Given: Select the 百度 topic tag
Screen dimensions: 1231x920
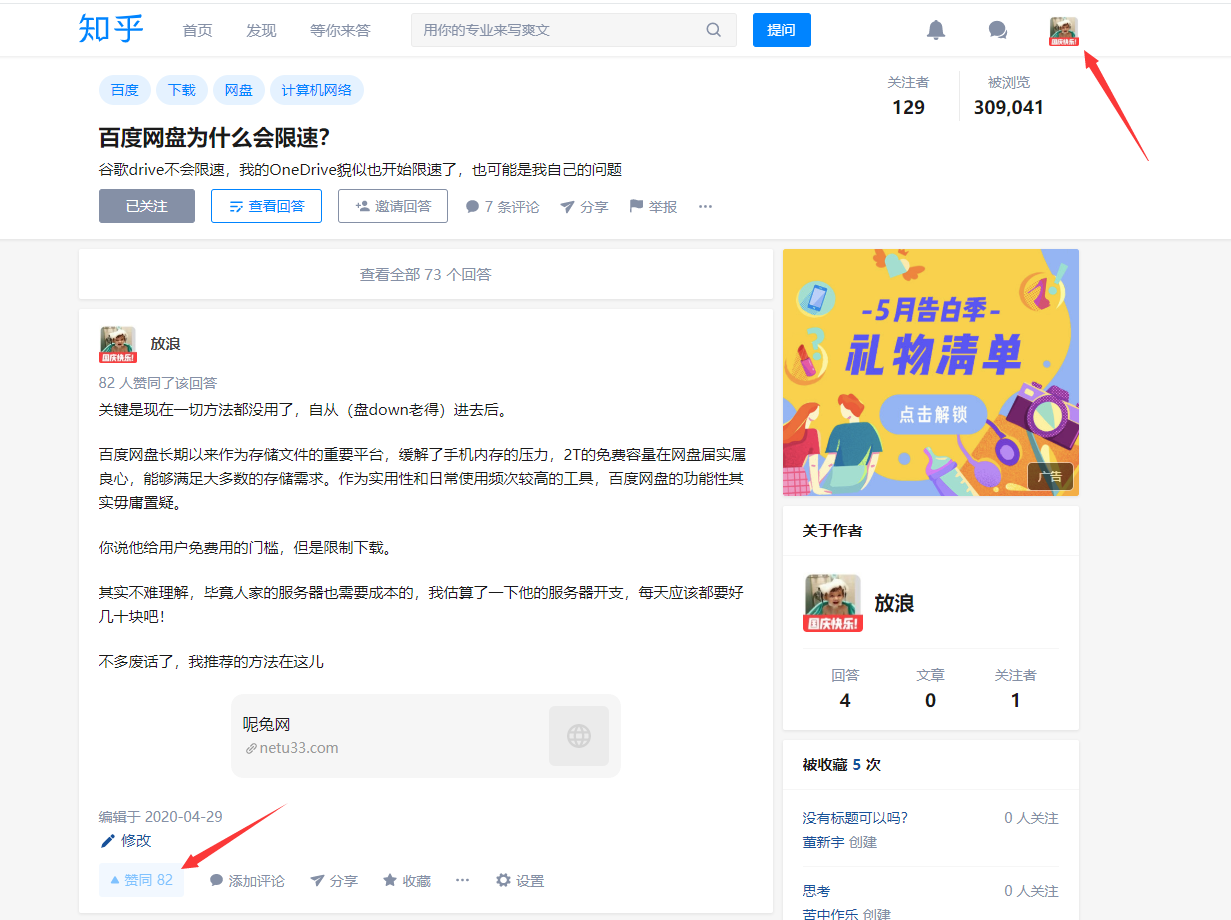Looking at the screenshot, I should (x=125, y=90).
